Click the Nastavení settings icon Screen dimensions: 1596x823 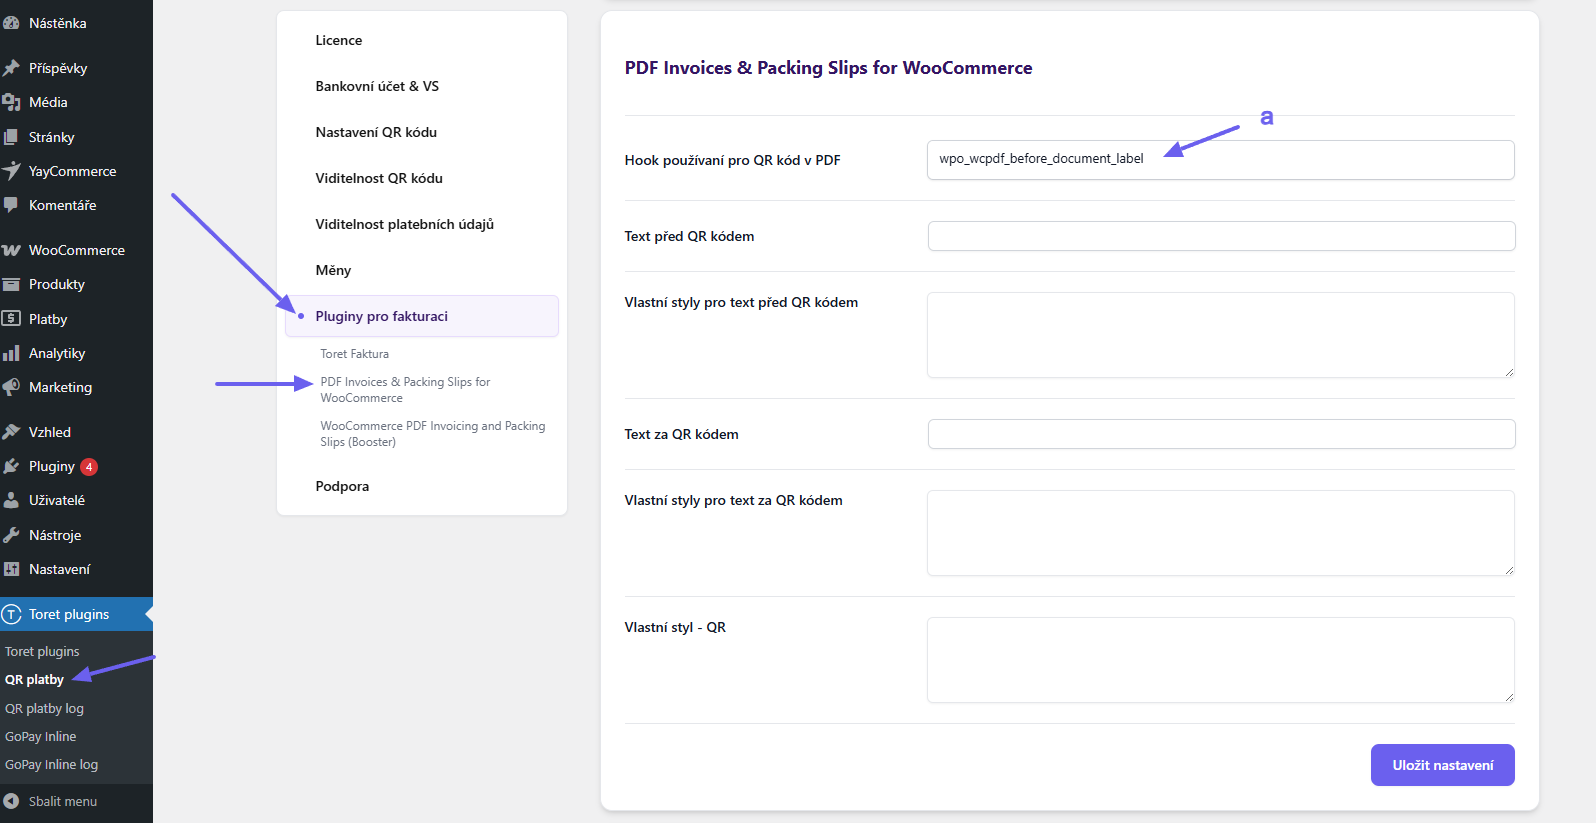pyautogui.click(x=11, y=569)
